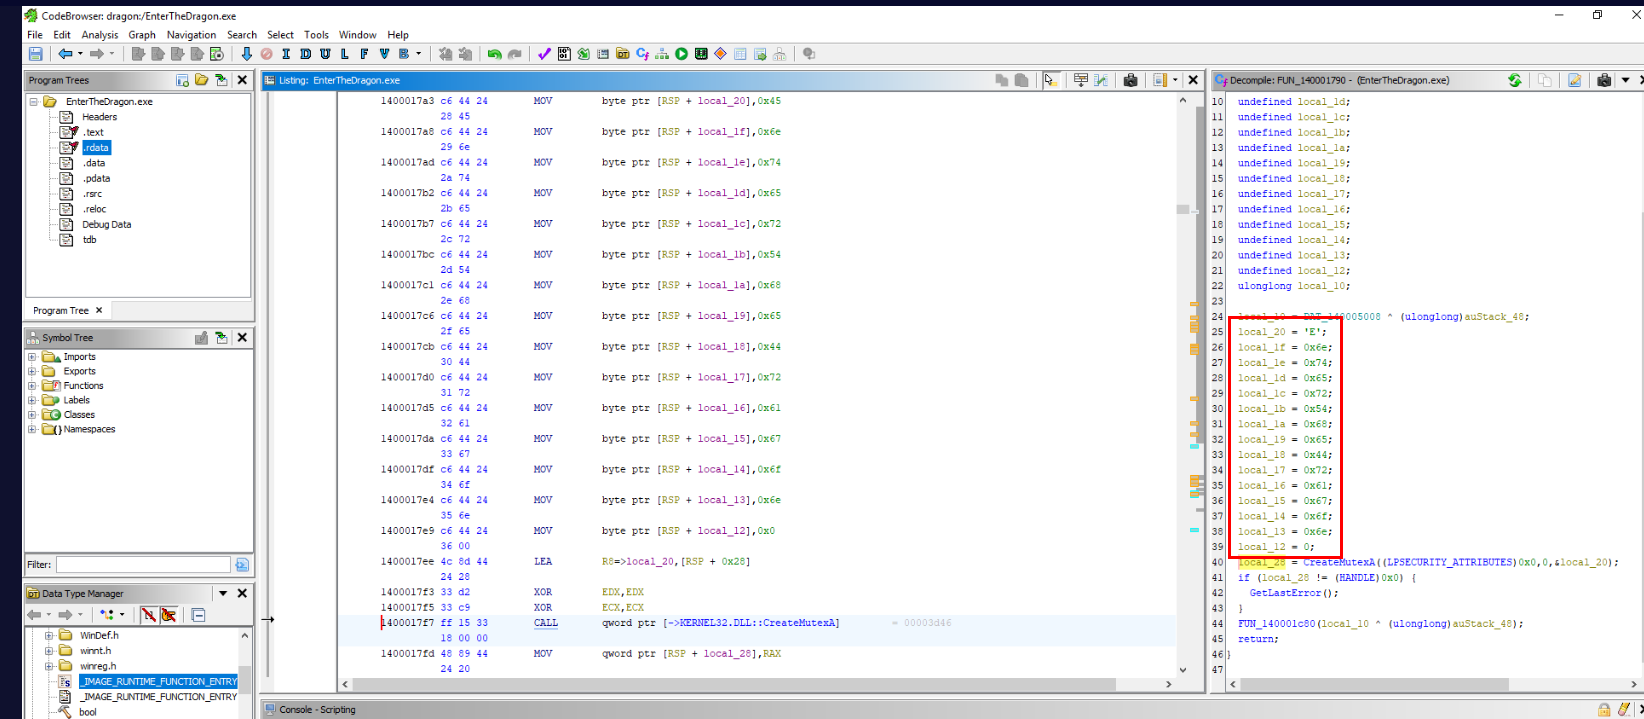Click Listing snapshot camera icon
The image size is (1644, 719).
pos(1130,80)
